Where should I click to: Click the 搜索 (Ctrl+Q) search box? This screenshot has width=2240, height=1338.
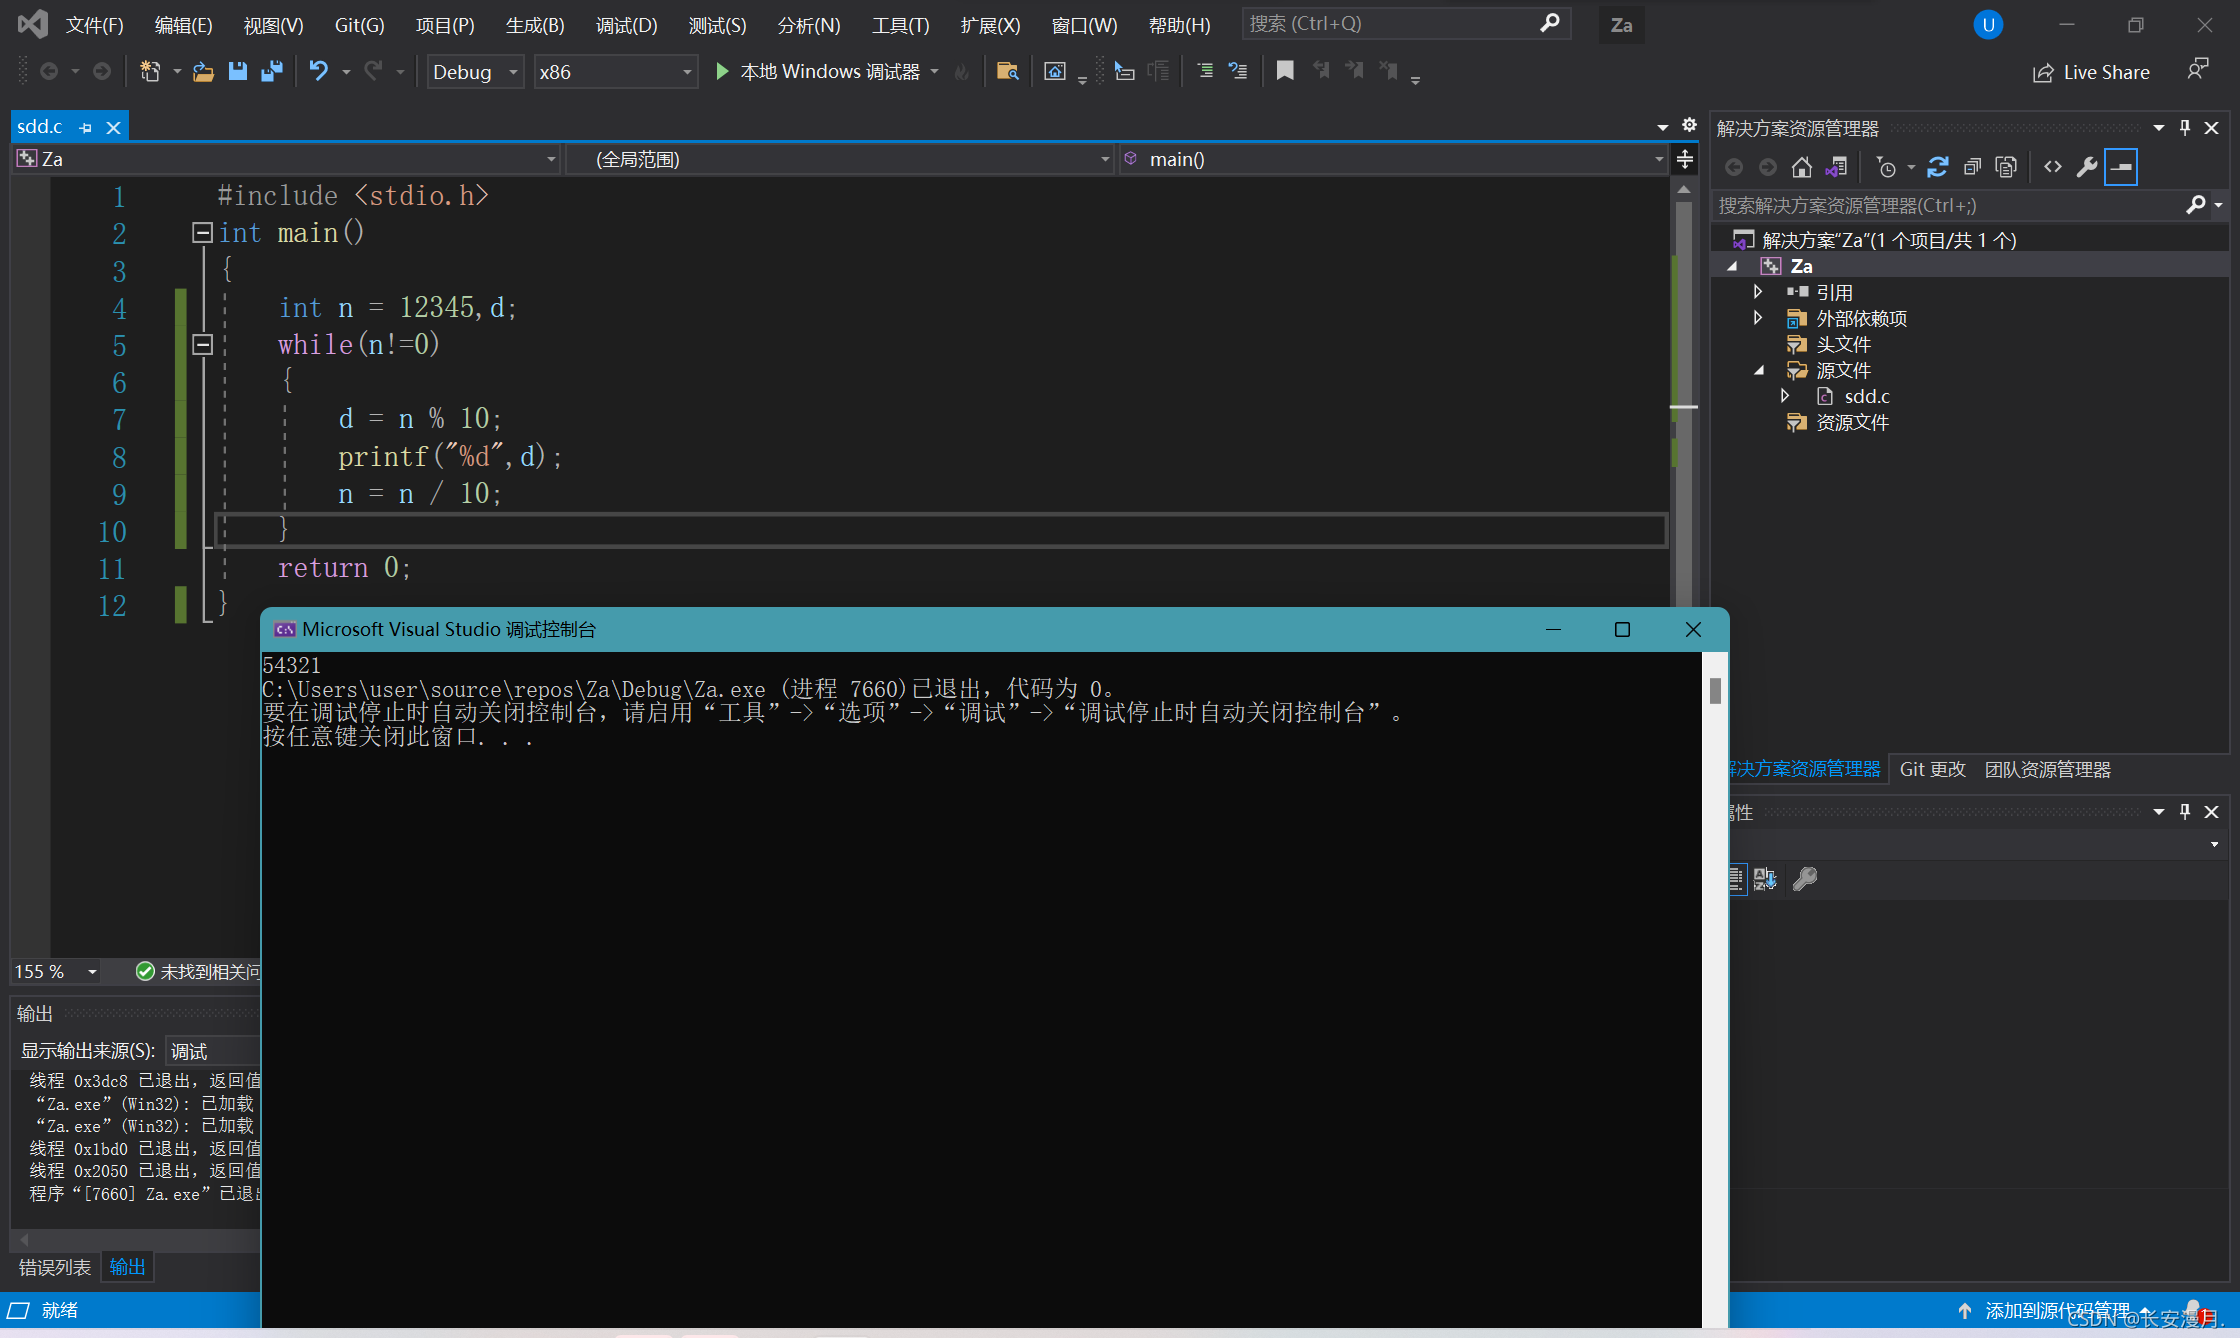[x=1390, y=24]
